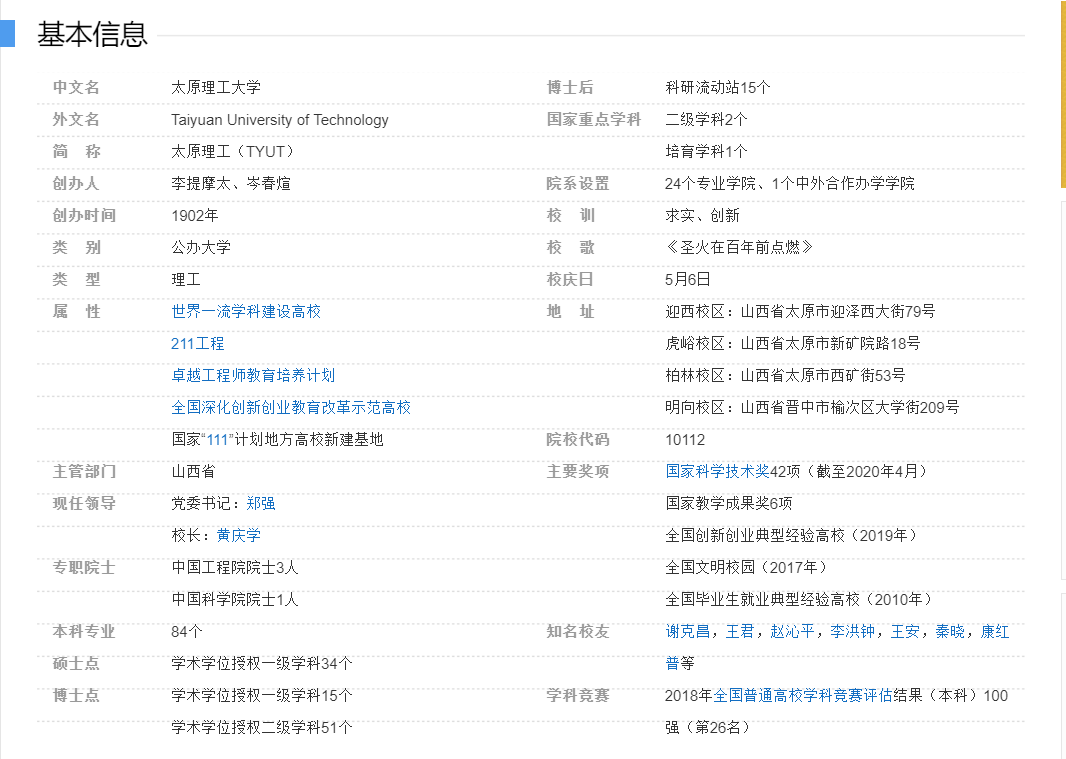Click the text Taiyuan University of Technology

coord(280,120)
